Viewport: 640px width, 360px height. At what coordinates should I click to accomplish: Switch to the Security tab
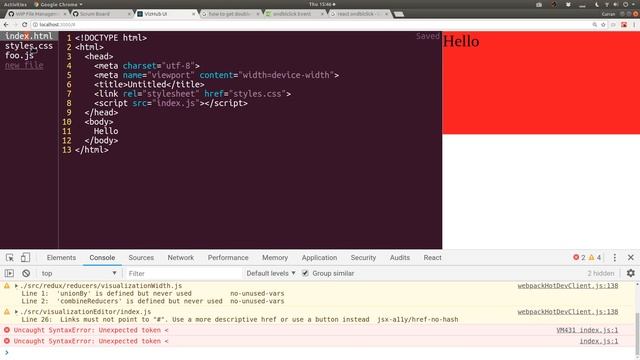(363, 258)
